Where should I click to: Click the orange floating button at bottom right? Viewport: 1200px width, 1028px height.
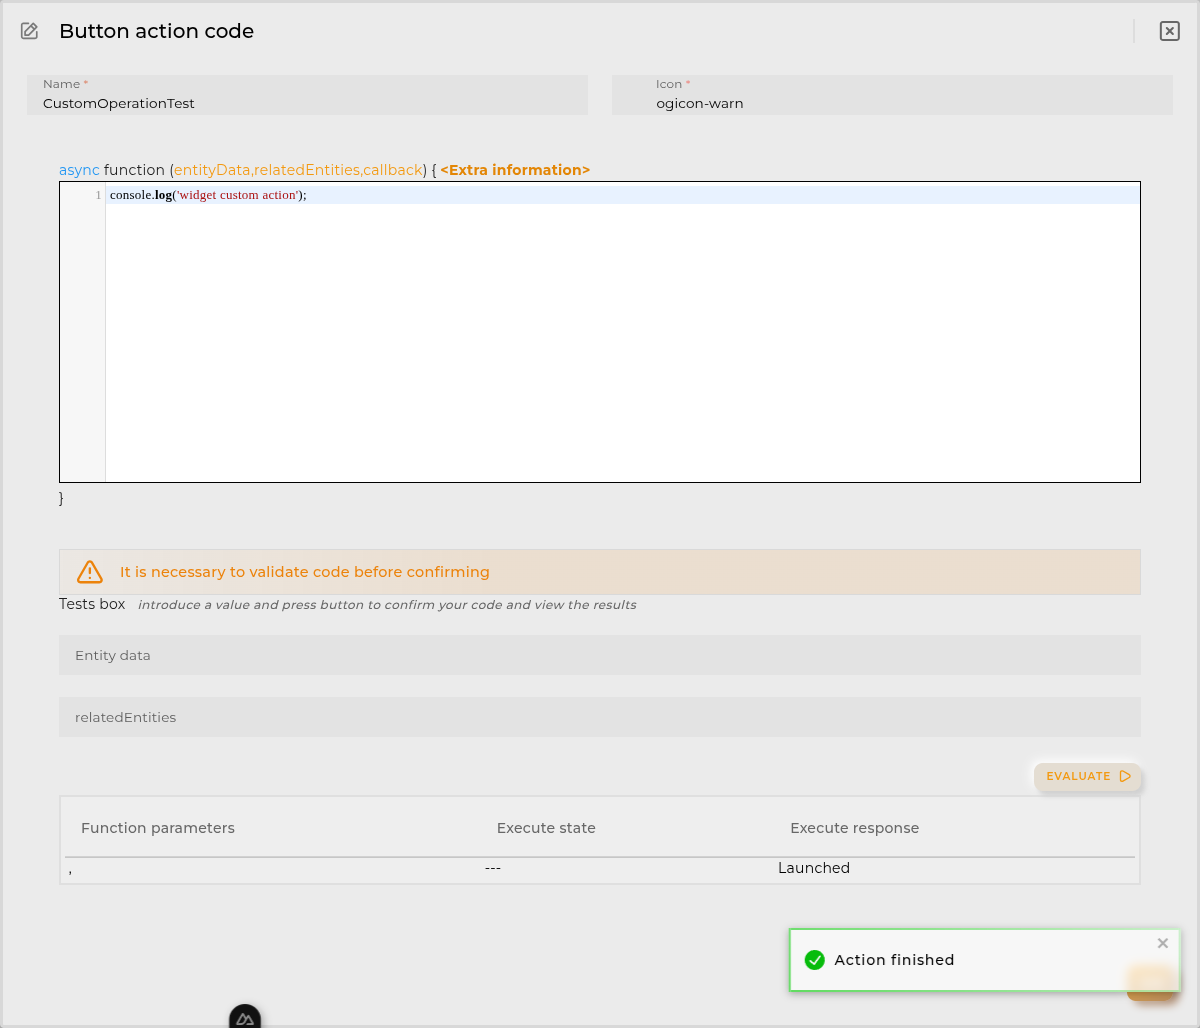pyautogui.click(x=1151, y=986)
